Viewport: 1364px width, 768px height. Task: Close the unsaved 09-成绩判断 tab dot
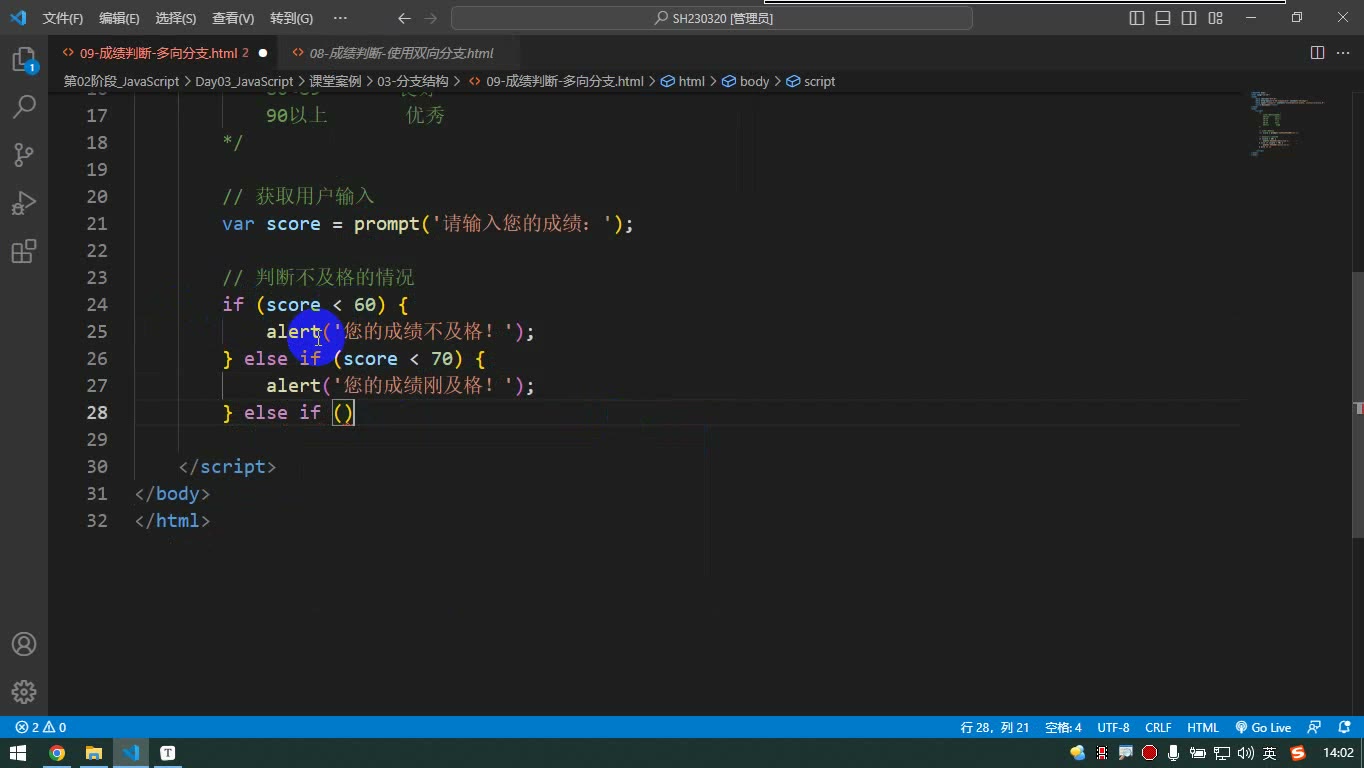pos(263,53)
